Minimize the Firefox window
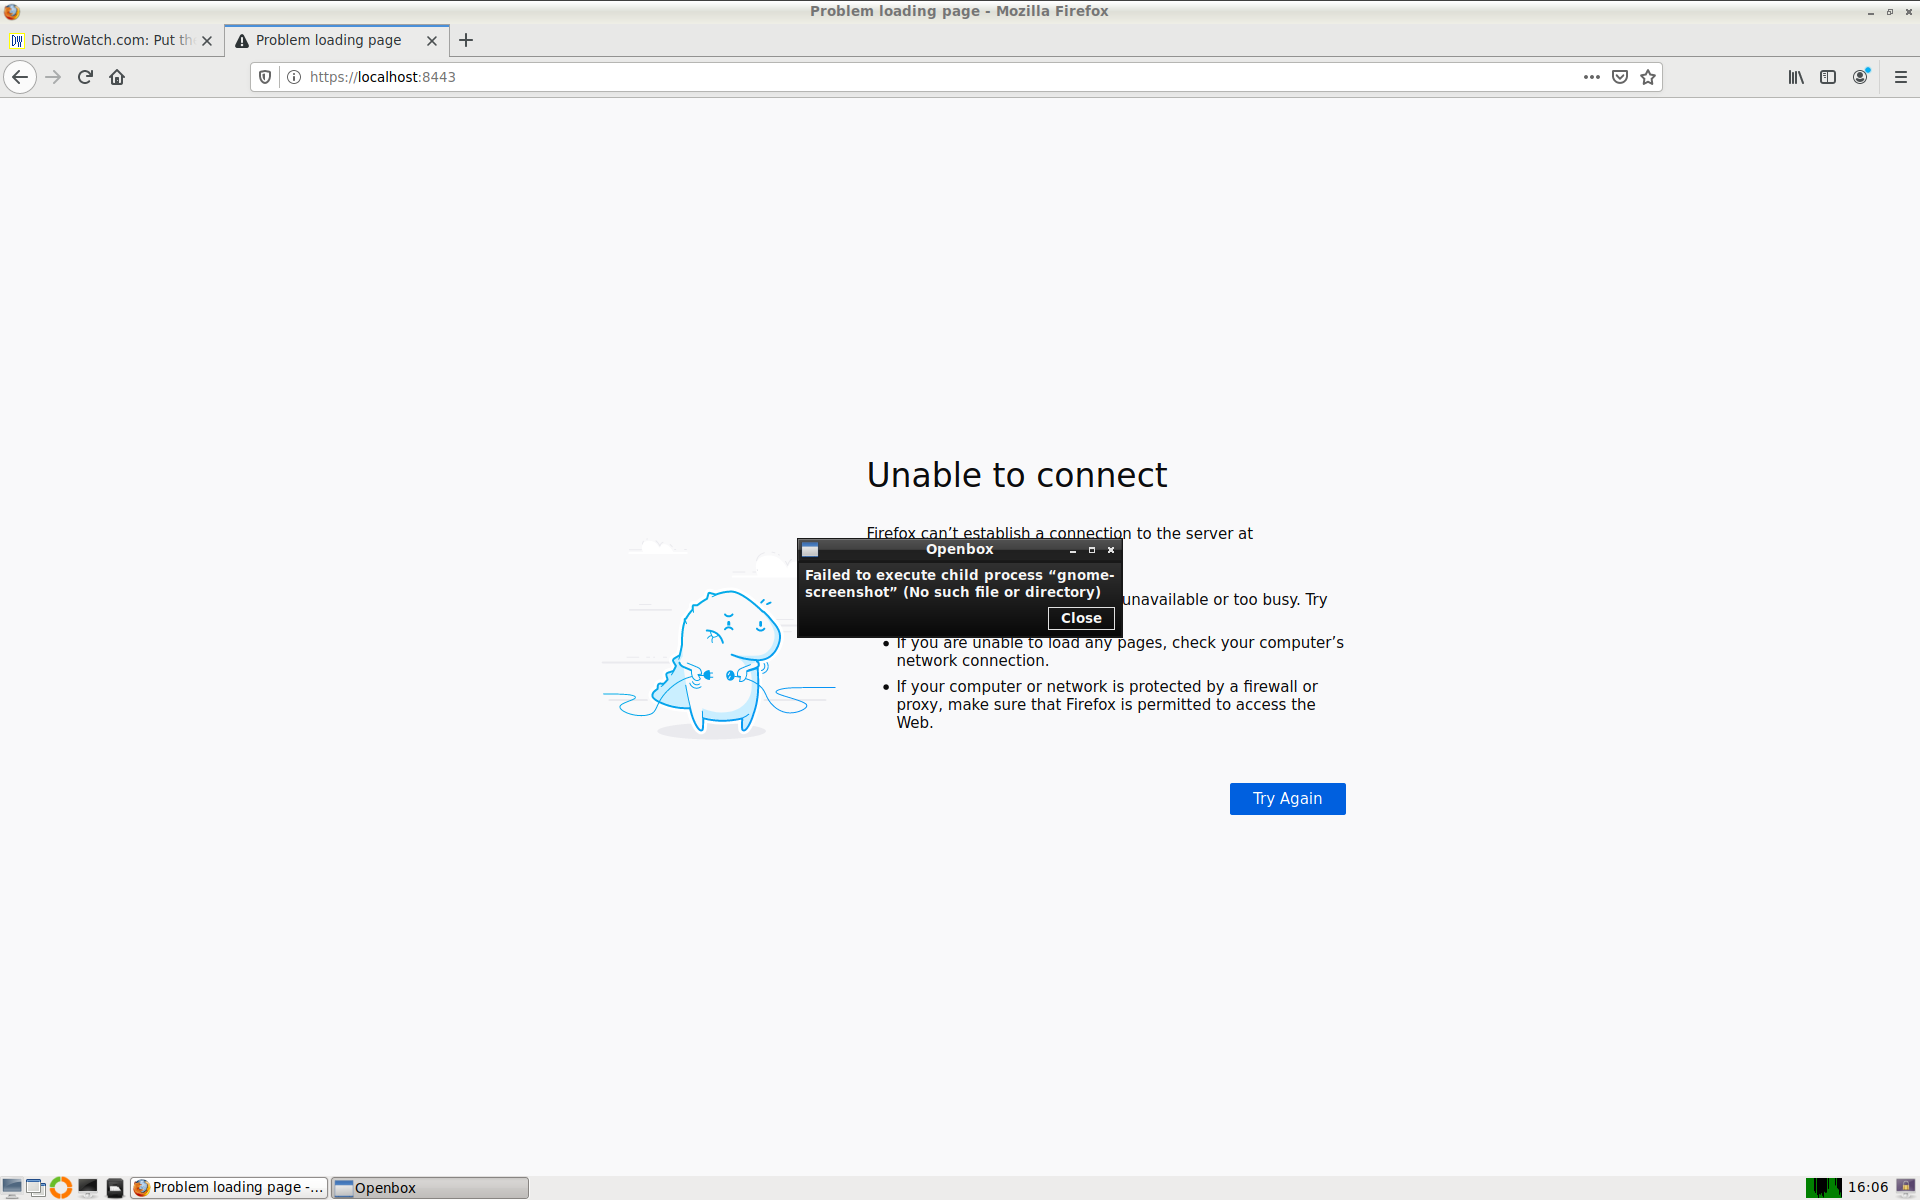This screenshot has width=1920, height=1200. pos(1870,12)
